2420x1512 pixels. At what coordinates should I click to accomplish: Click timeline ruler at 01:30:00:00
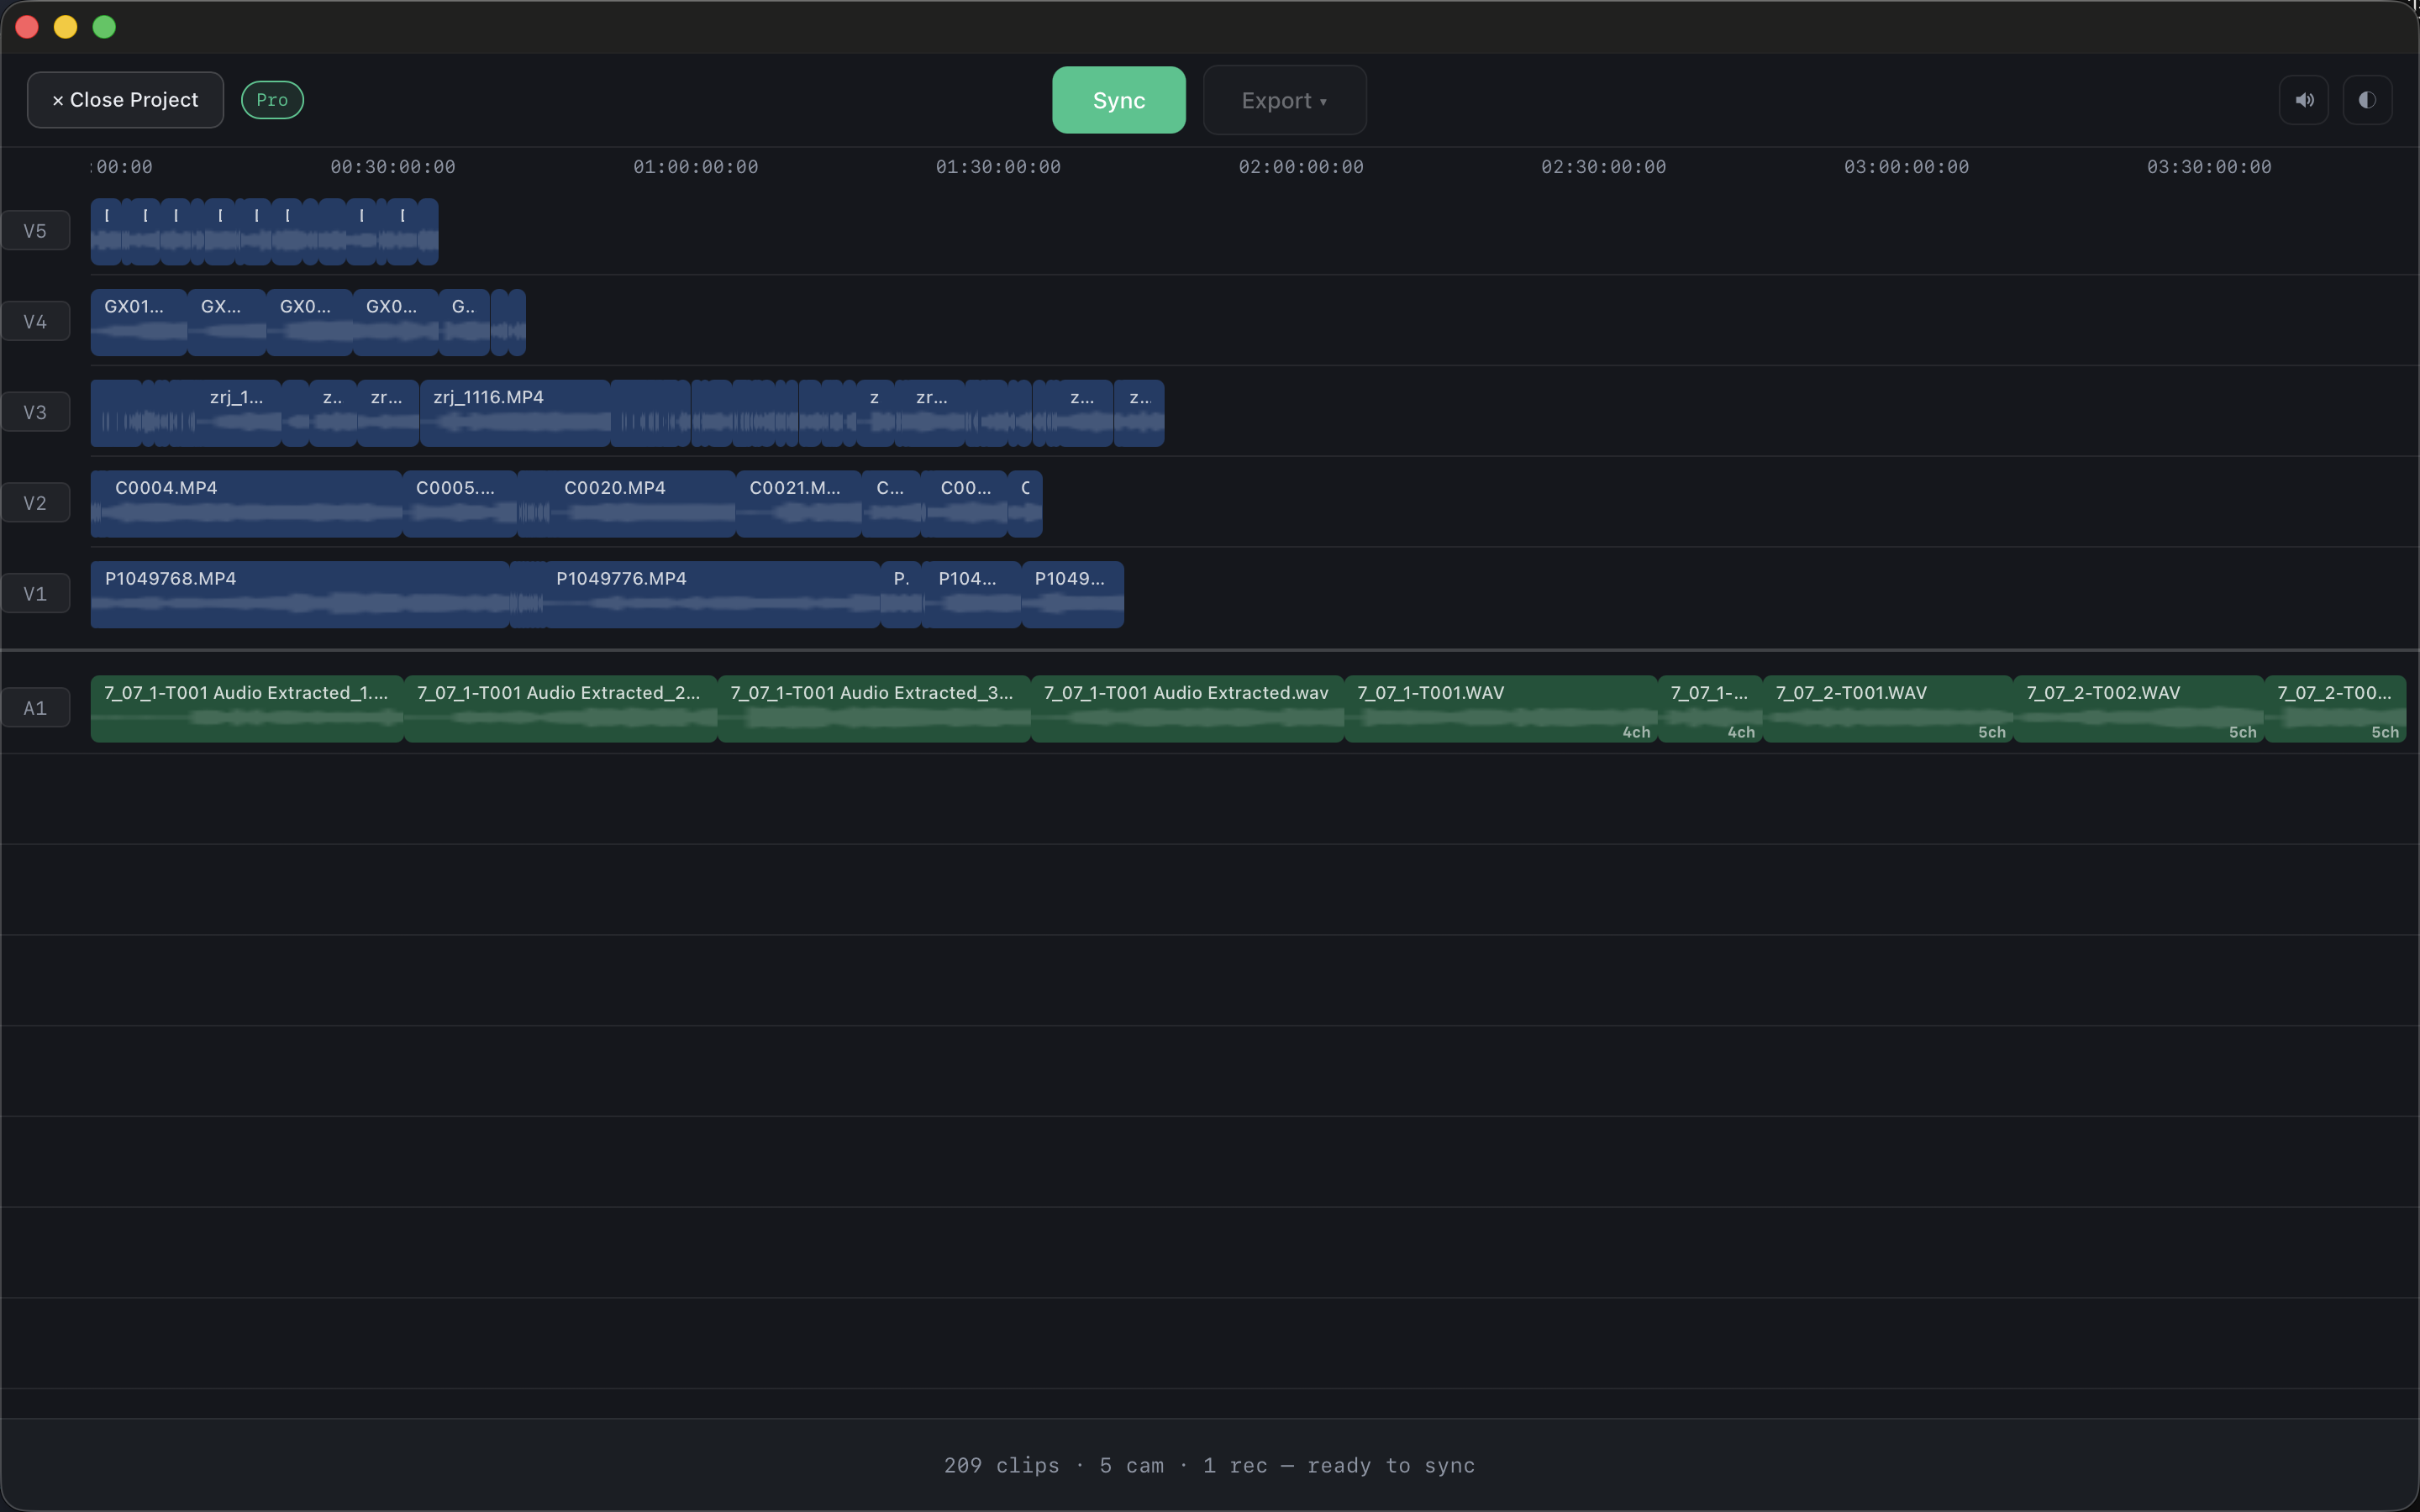tap(998, 167)
